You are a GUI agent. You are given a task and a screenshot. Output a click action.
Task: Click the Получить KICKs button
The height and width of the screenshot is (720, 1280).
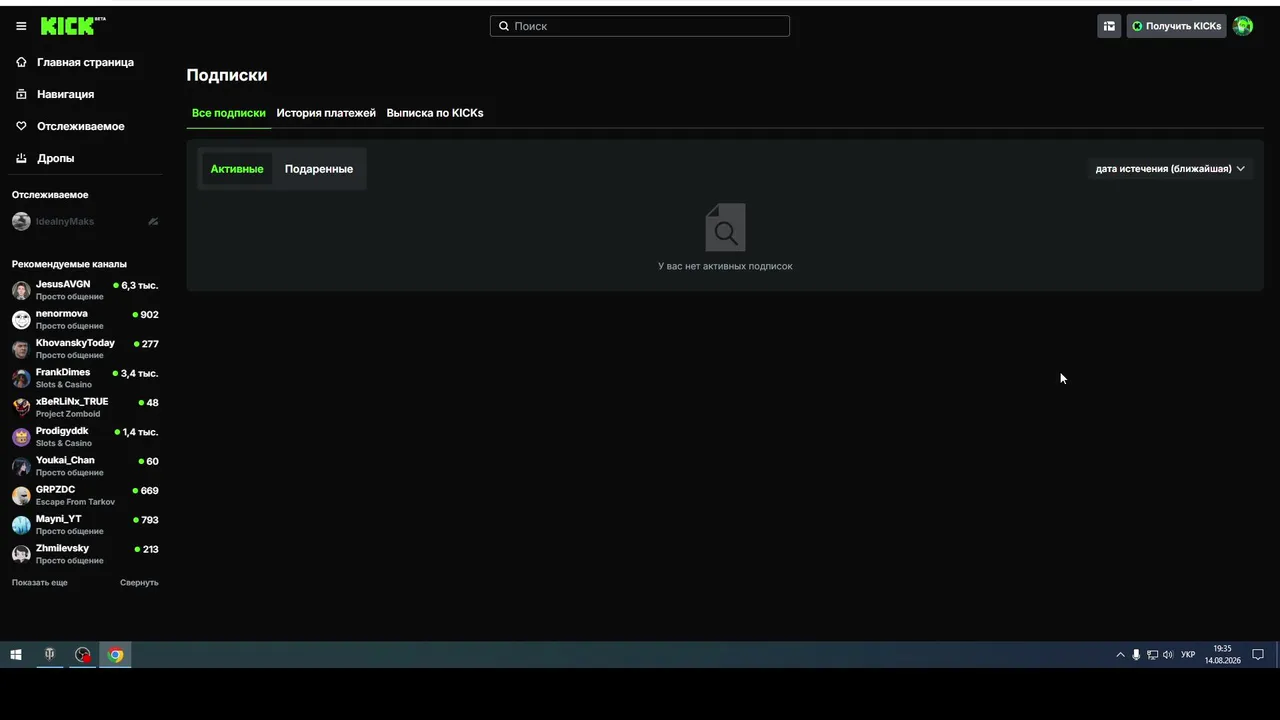point(1176,26)
